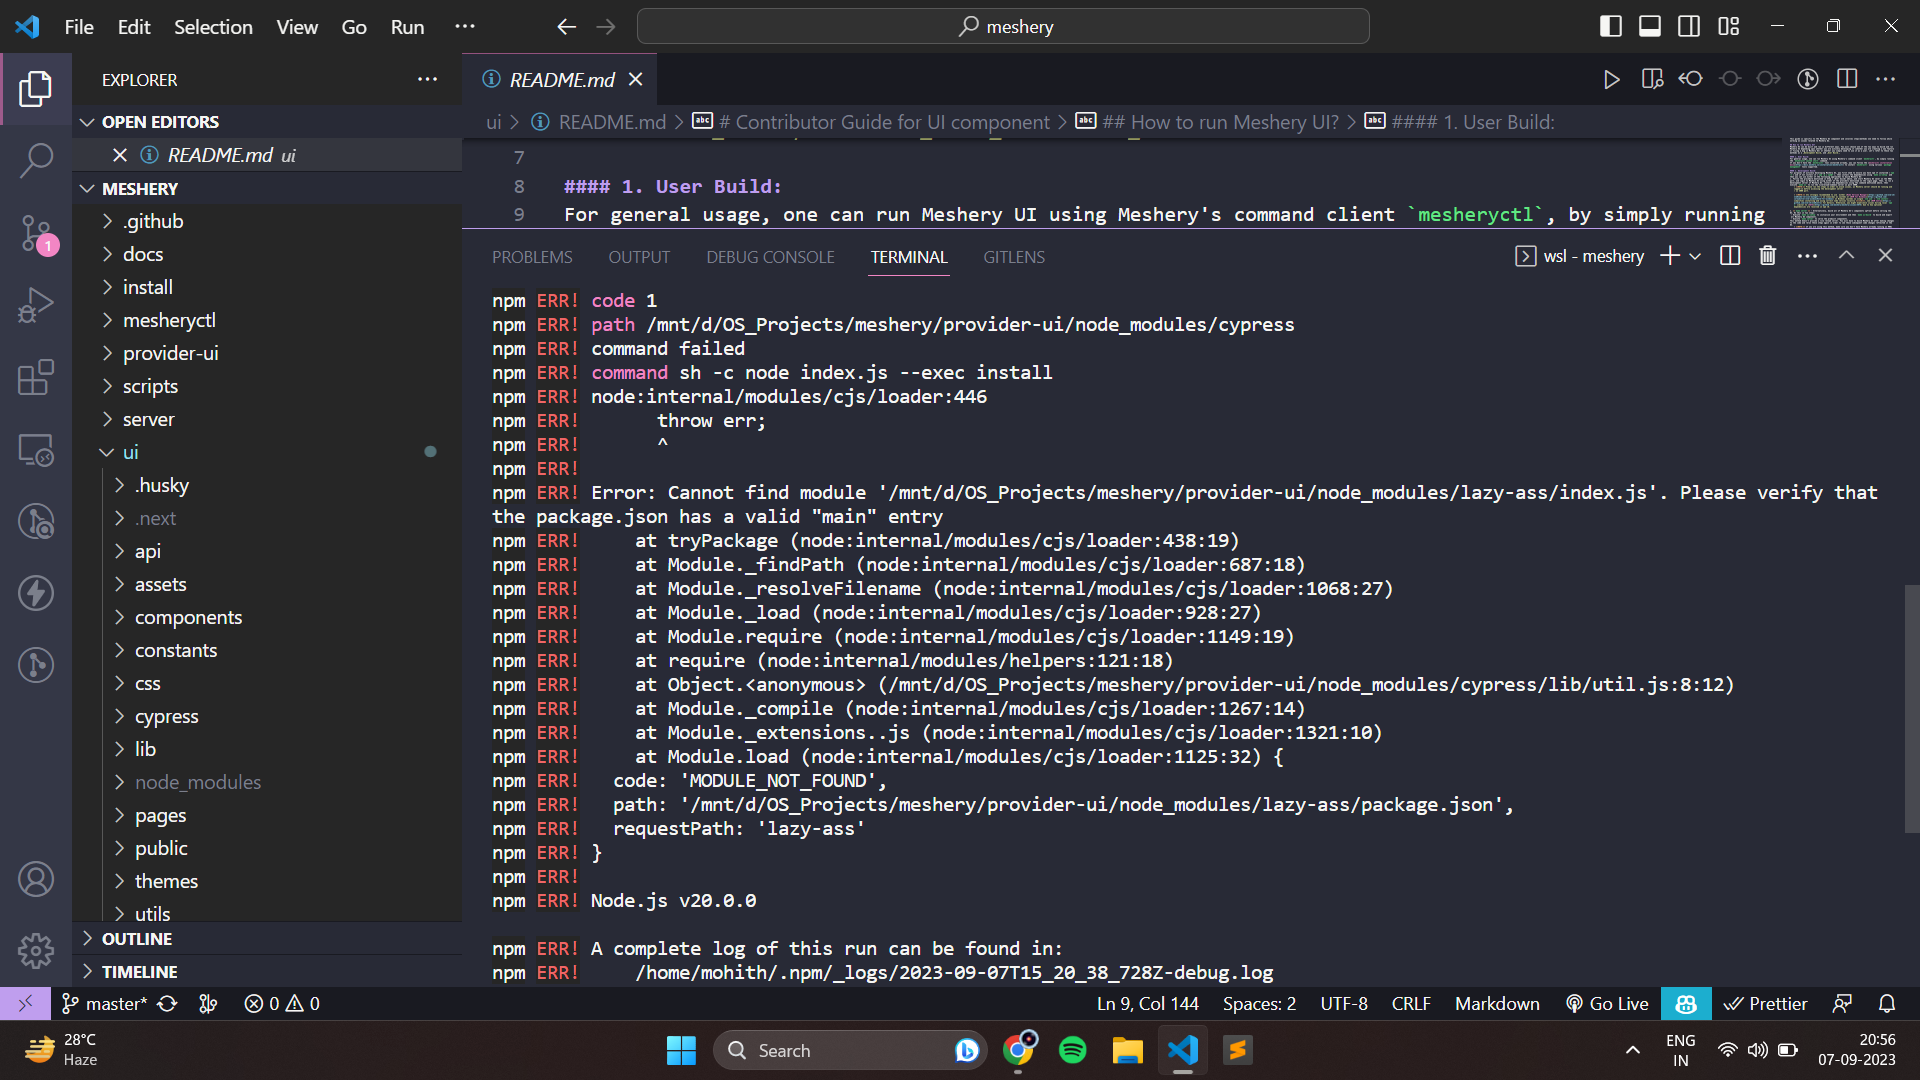Open the Accounts icon in activity bar
The height and width of the screenshot is (1080, 1920).
tap(36, 879)
